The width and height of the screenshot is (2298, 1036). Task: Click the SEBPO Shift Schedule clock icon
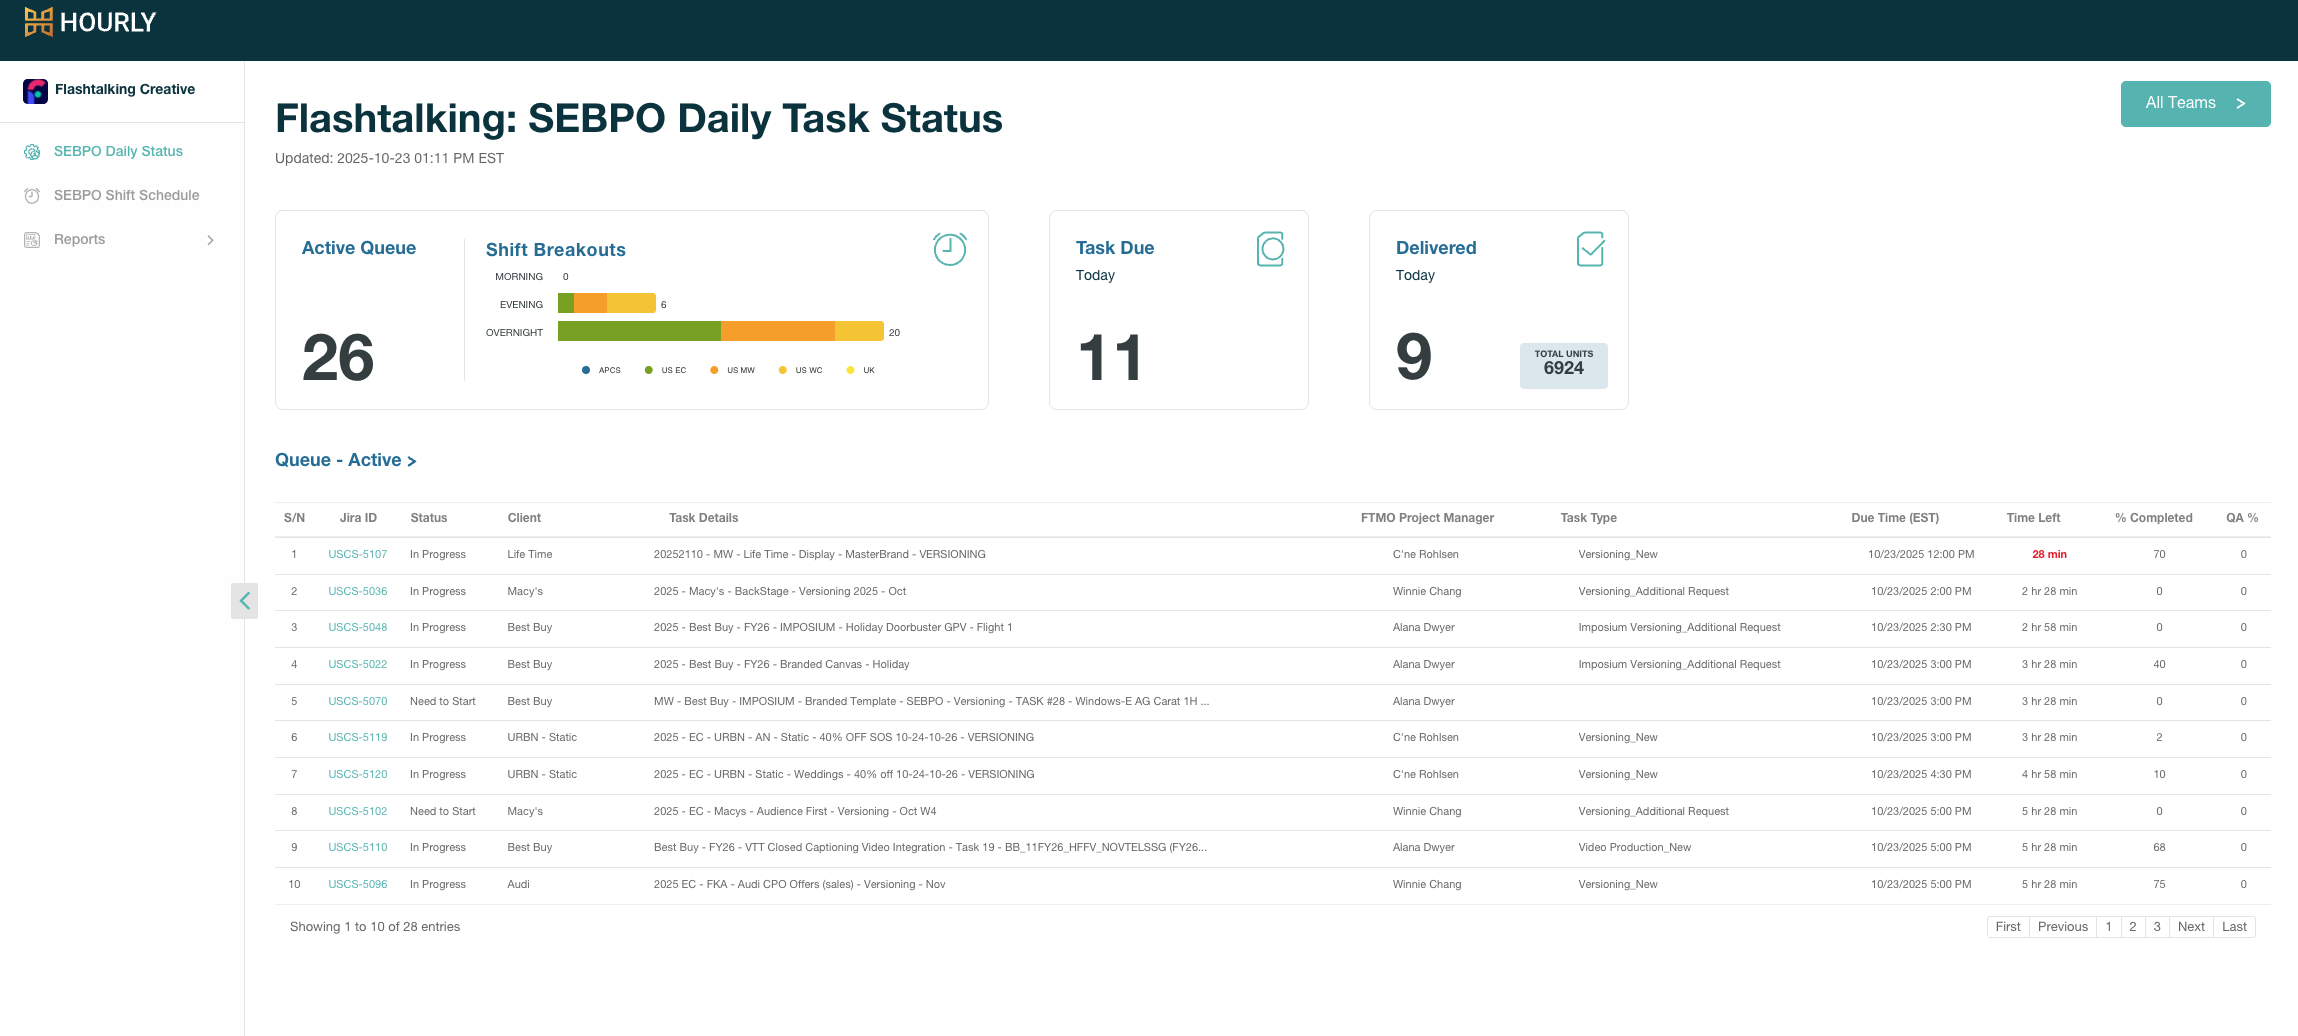32,196
